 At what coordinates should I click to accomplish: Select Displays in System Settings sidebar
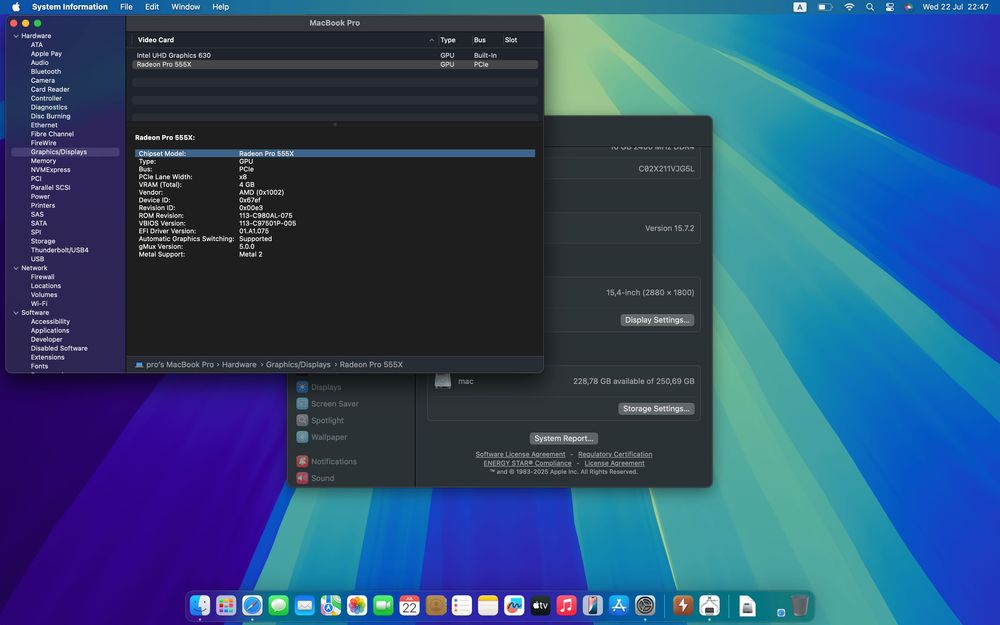click(x=326, y=387)
